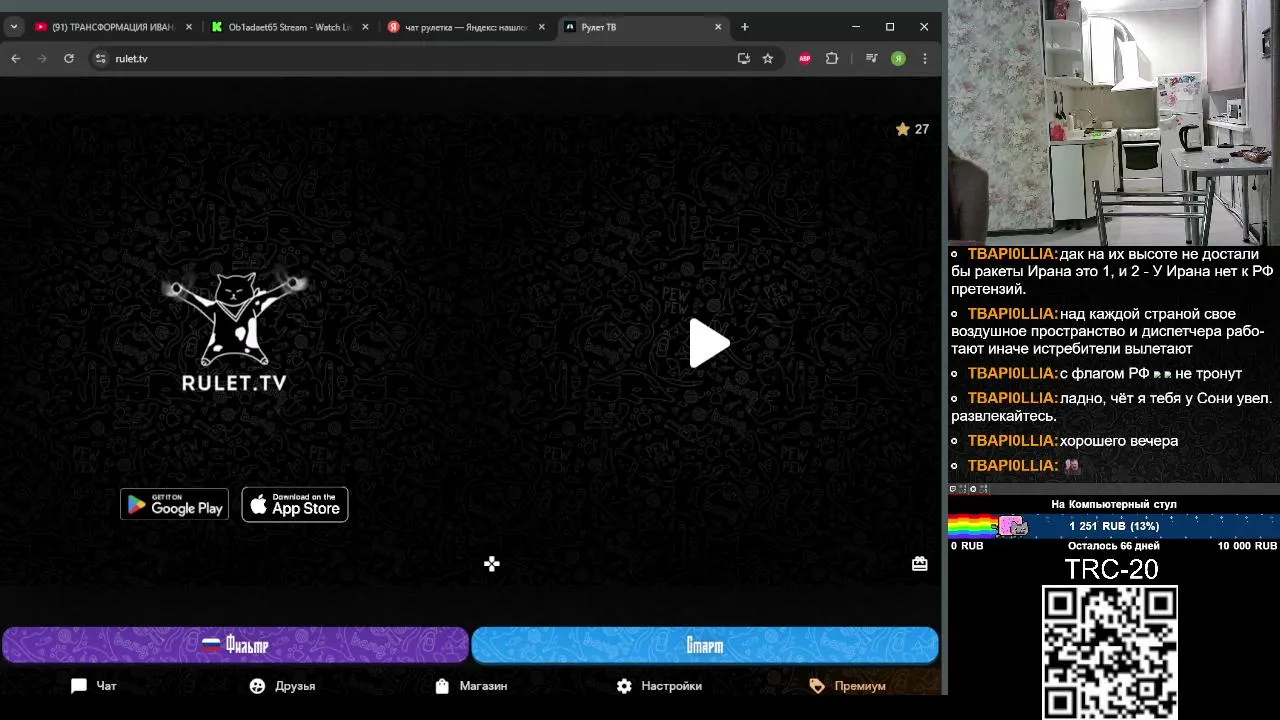Open the green browser profile avatar
Viewport: 1280px width, 720px height.
click(899, 59)
